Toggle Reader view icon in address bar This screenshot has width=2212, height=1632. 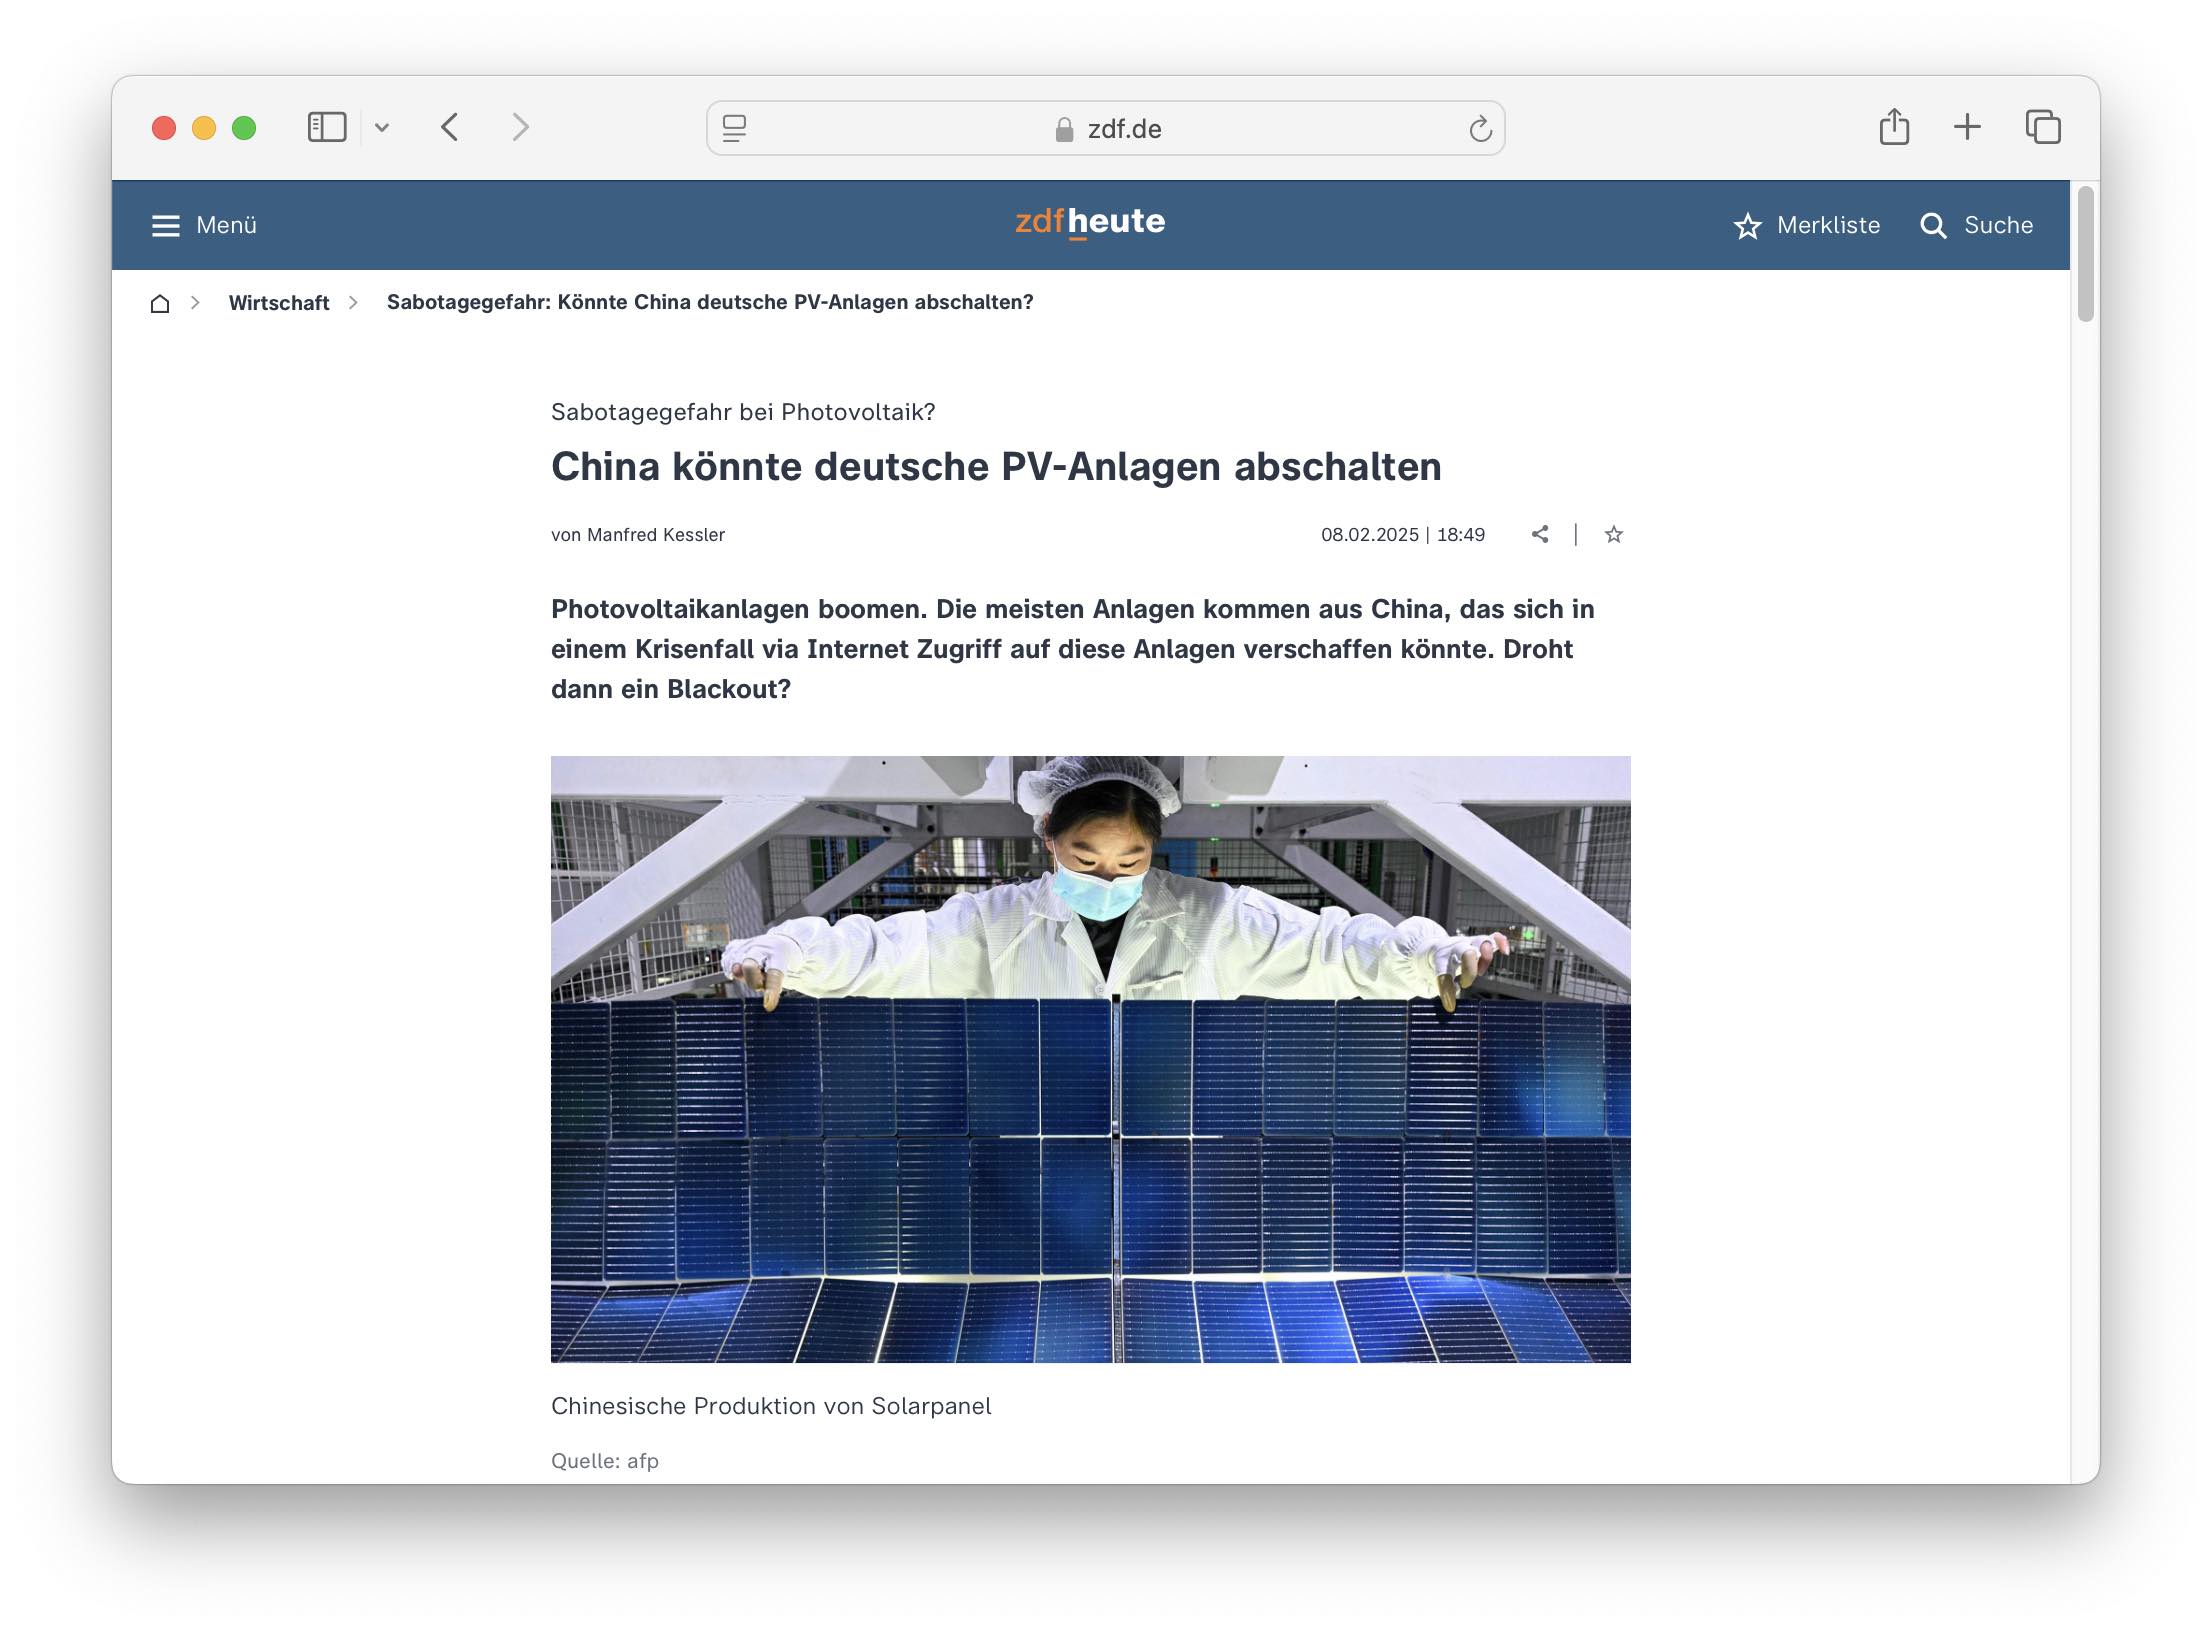734,128
